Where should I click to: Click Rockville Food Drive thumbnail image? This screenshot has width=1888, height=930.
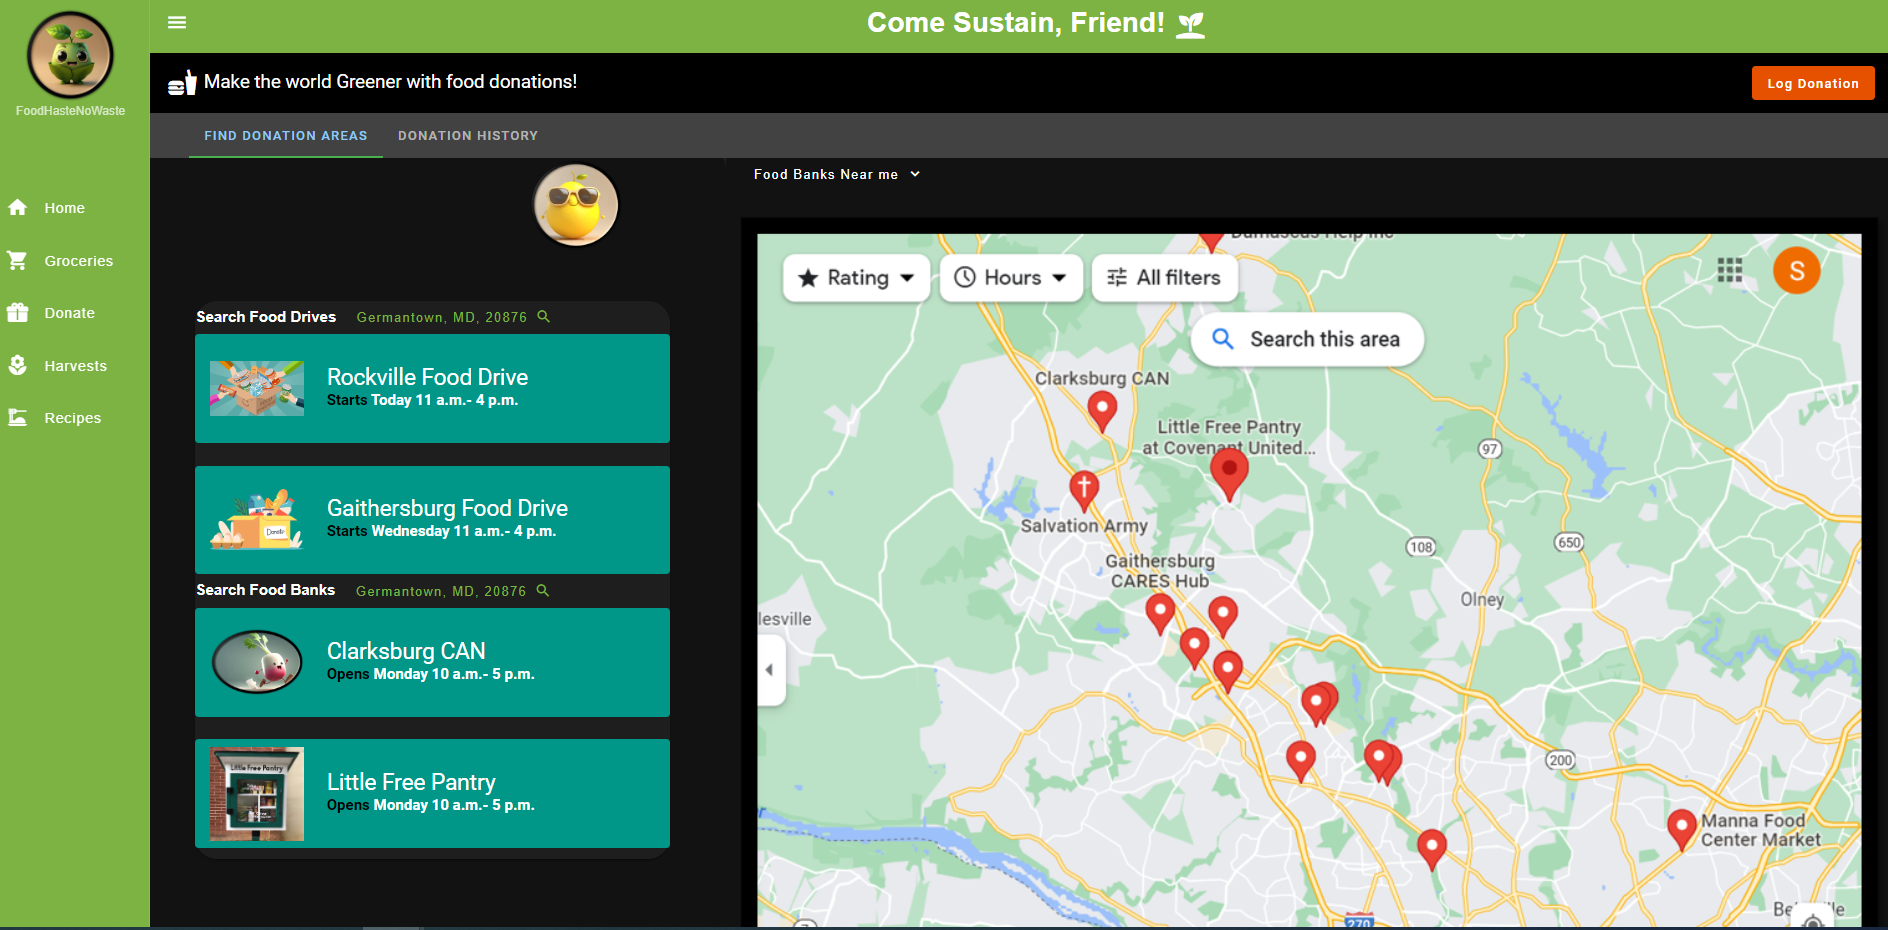click(x=257, y=388)
